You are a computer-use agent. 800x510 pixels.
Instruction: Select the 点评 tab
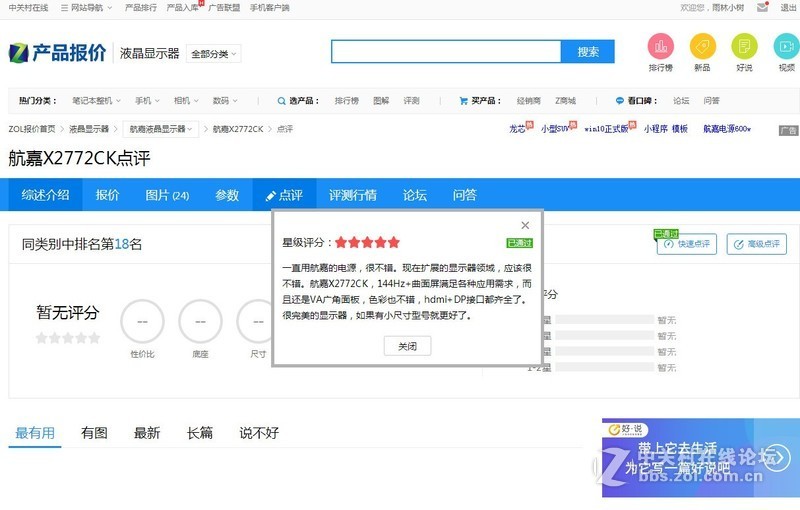click(x=284, y=195)
